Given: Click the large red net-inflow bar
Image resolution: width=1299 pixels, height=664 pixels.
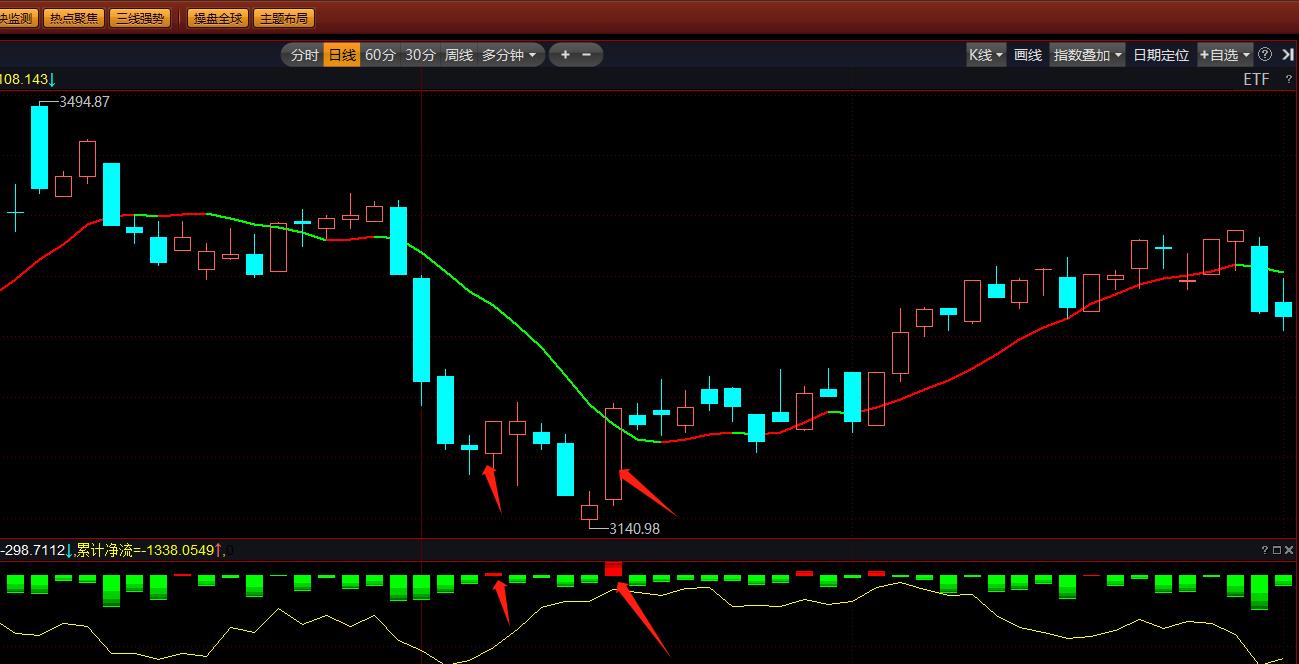Looking at the screenshot, I should pyautogui.click(x=613, y=569).
